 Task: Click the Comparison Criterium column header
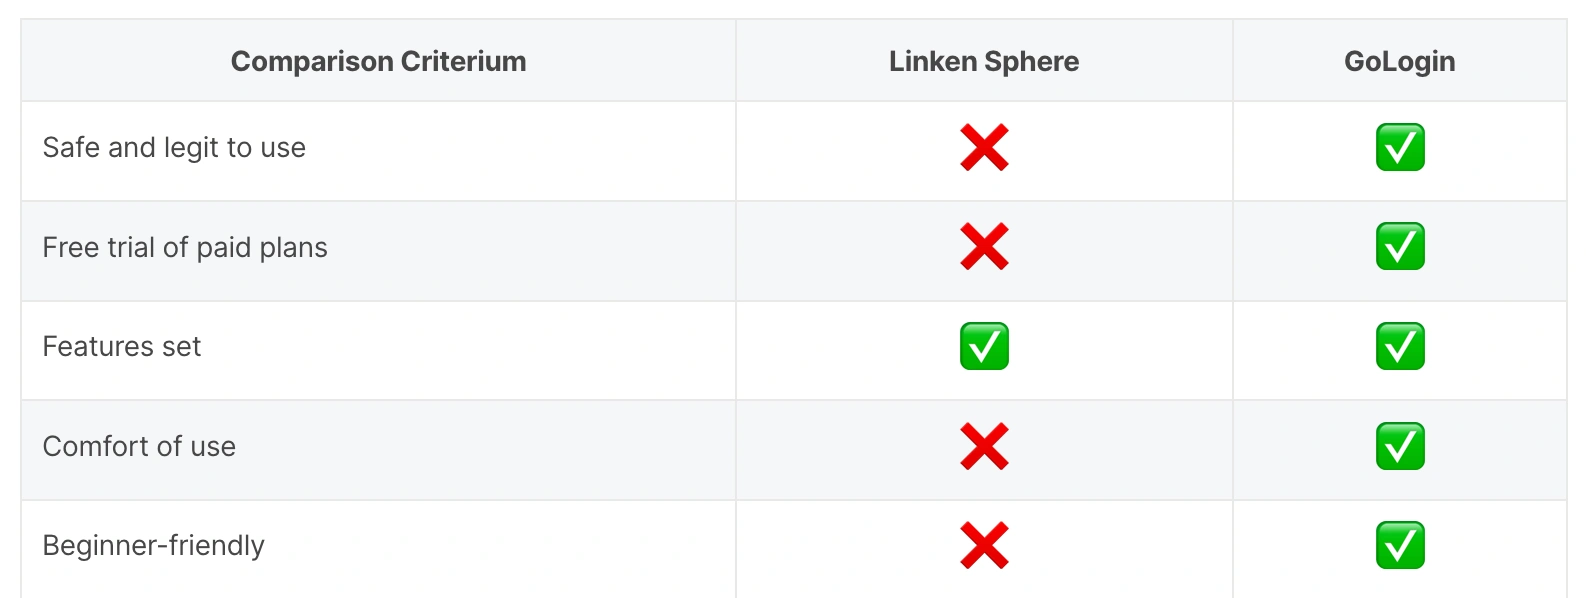(x=378, y=62)
